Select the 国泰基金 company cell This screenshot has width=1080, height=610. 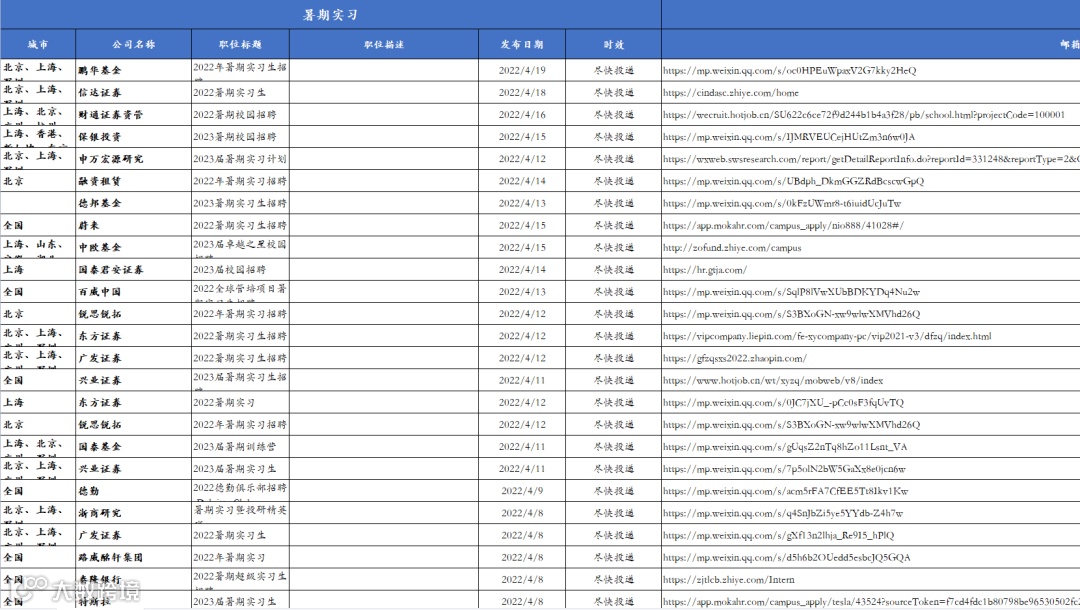point(134,447)
